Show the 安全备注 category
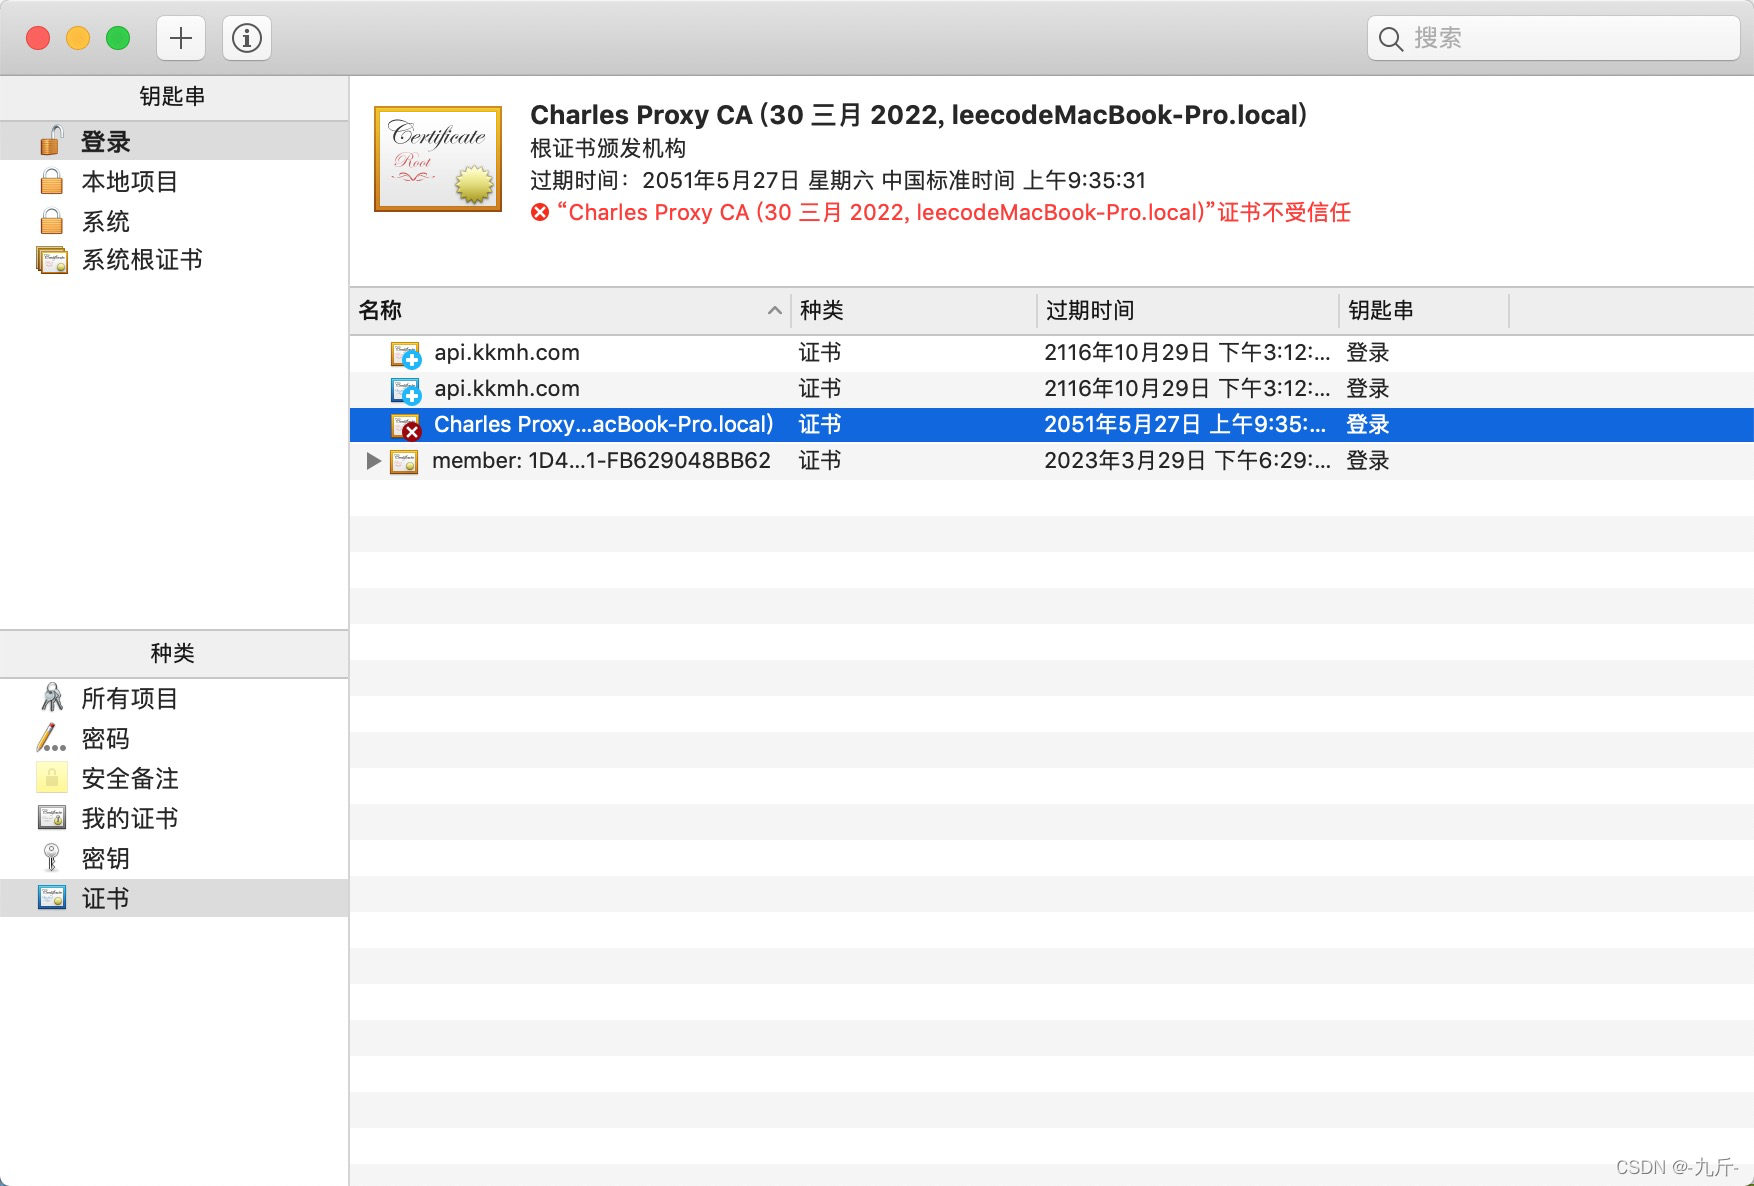The image size is (1754, 1186). coord(174,778)
